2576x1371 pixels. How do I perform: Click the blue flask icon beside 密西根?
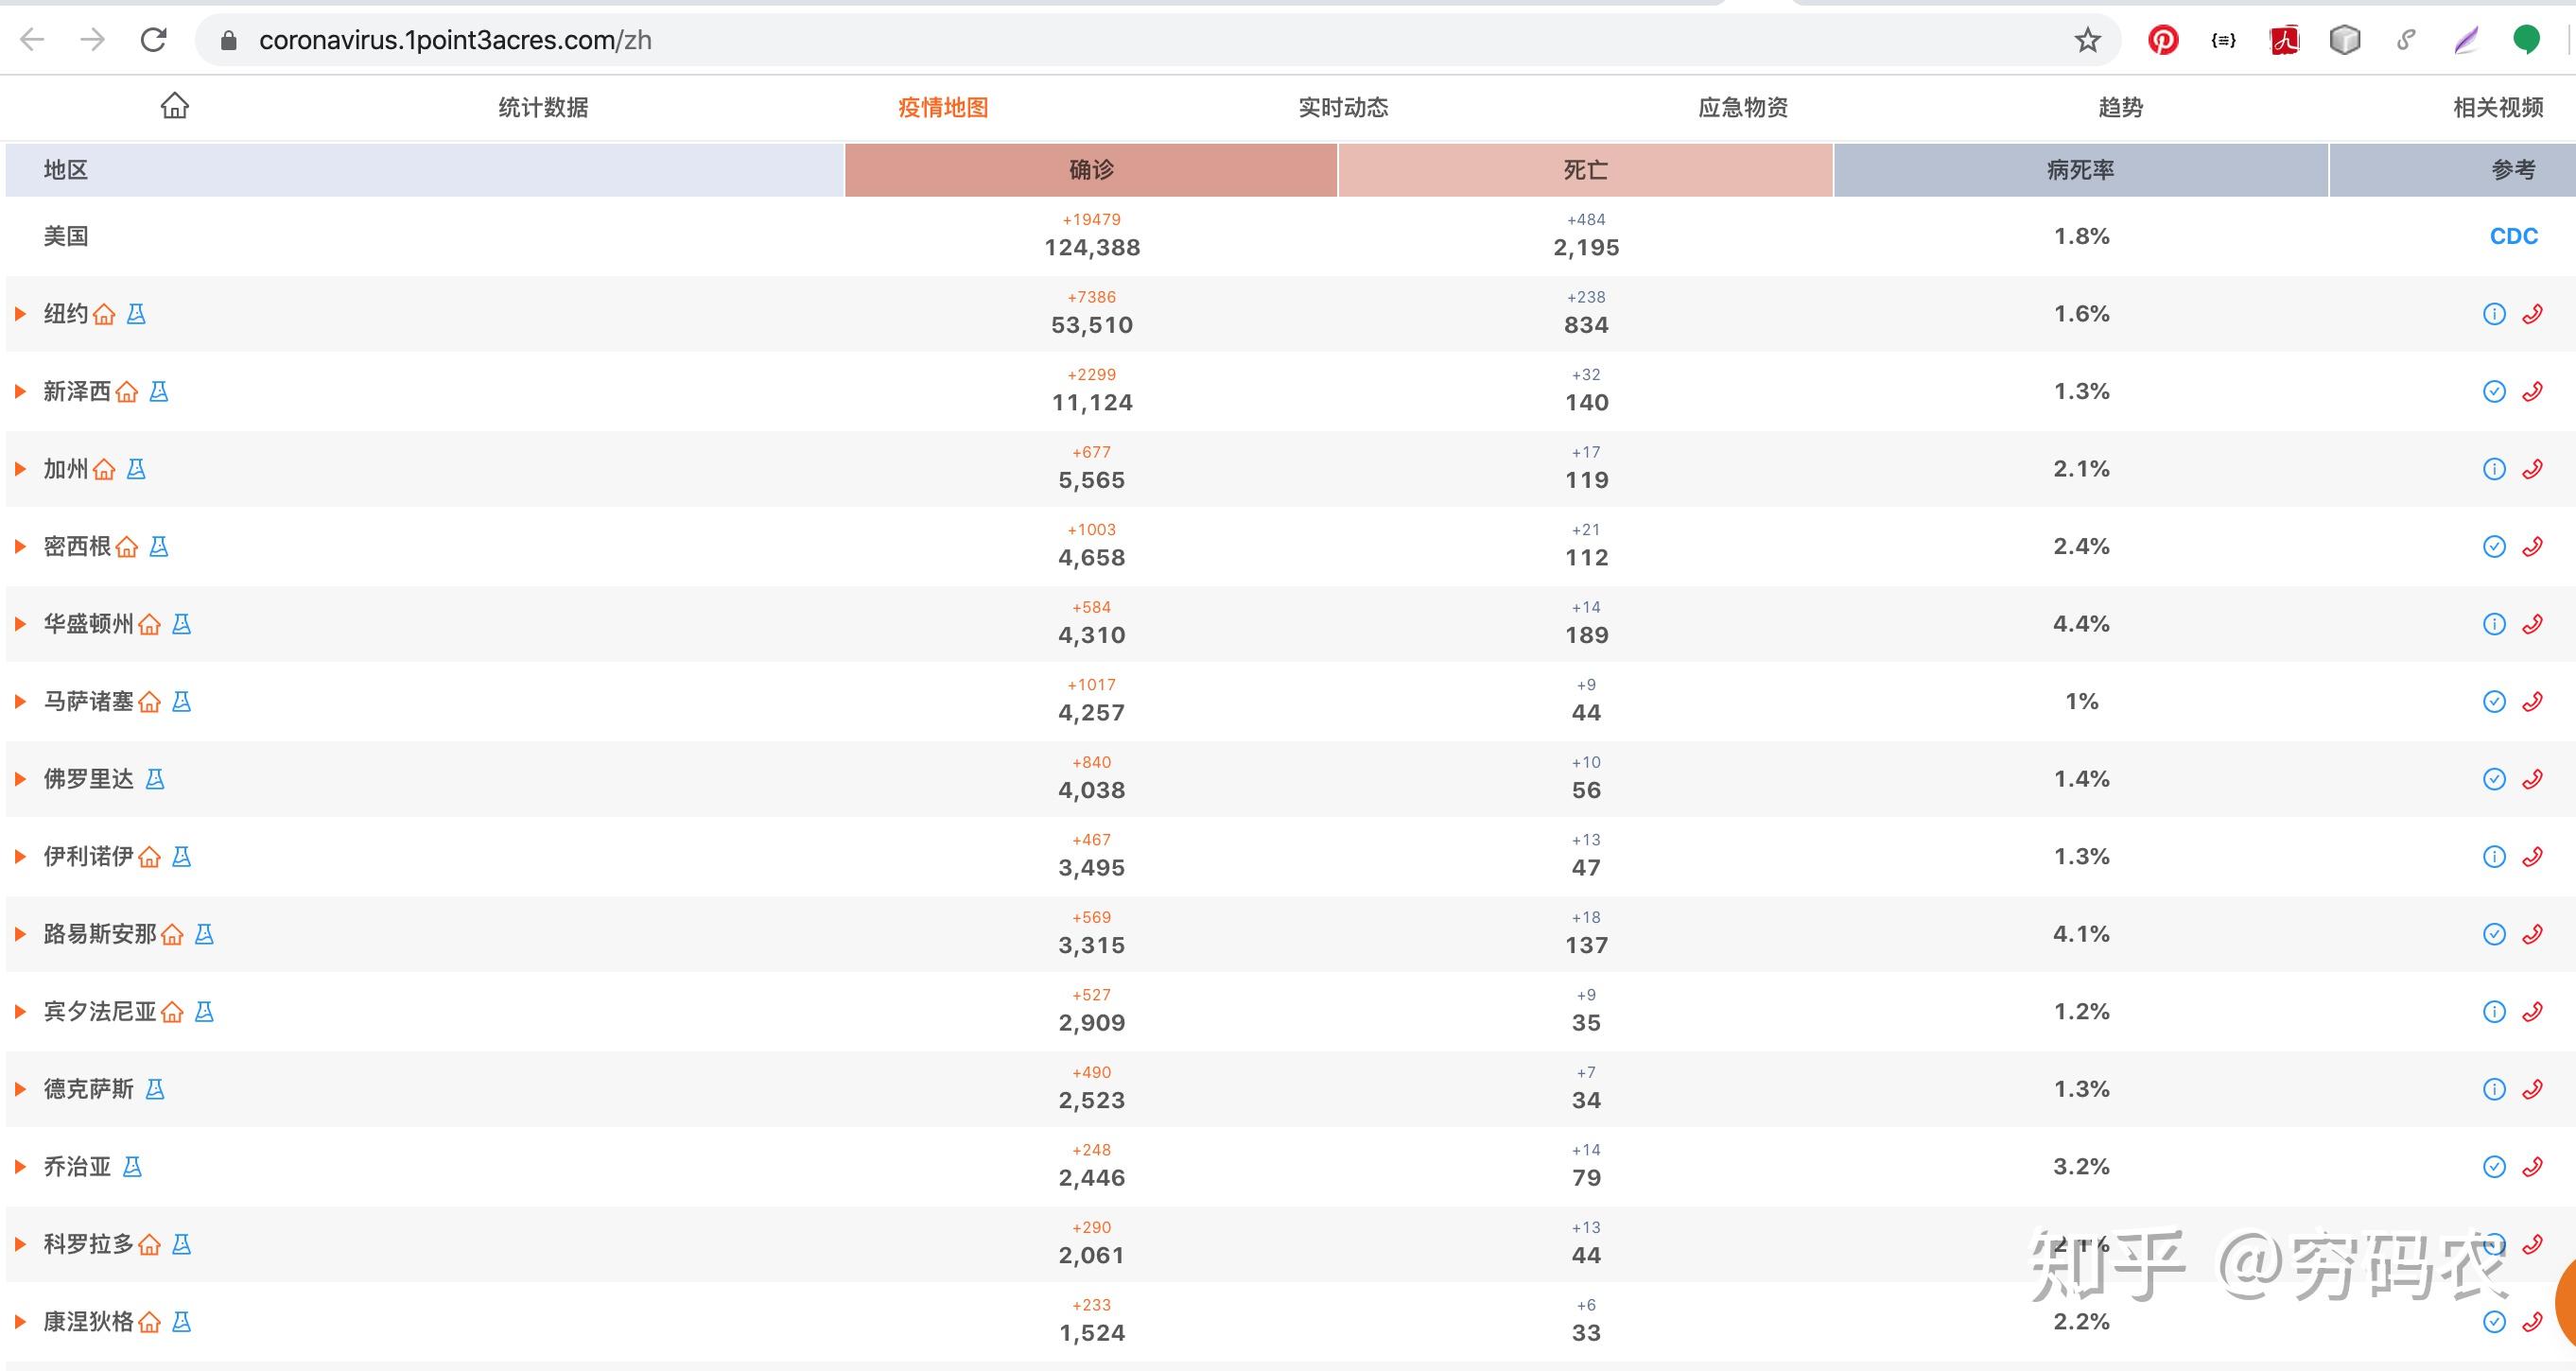click(x=158, y=546)
